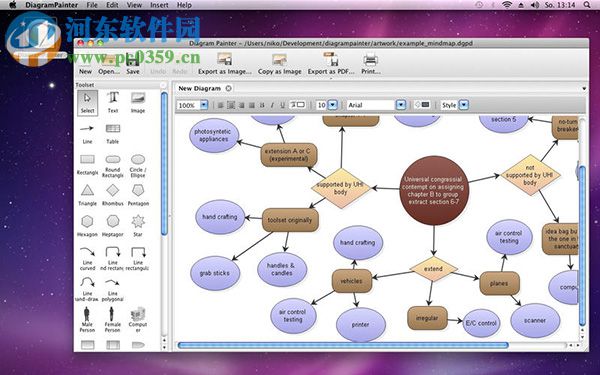600x375 pixels.
Task: Click the Wi-Fi status icon
Action: (507, 5)
